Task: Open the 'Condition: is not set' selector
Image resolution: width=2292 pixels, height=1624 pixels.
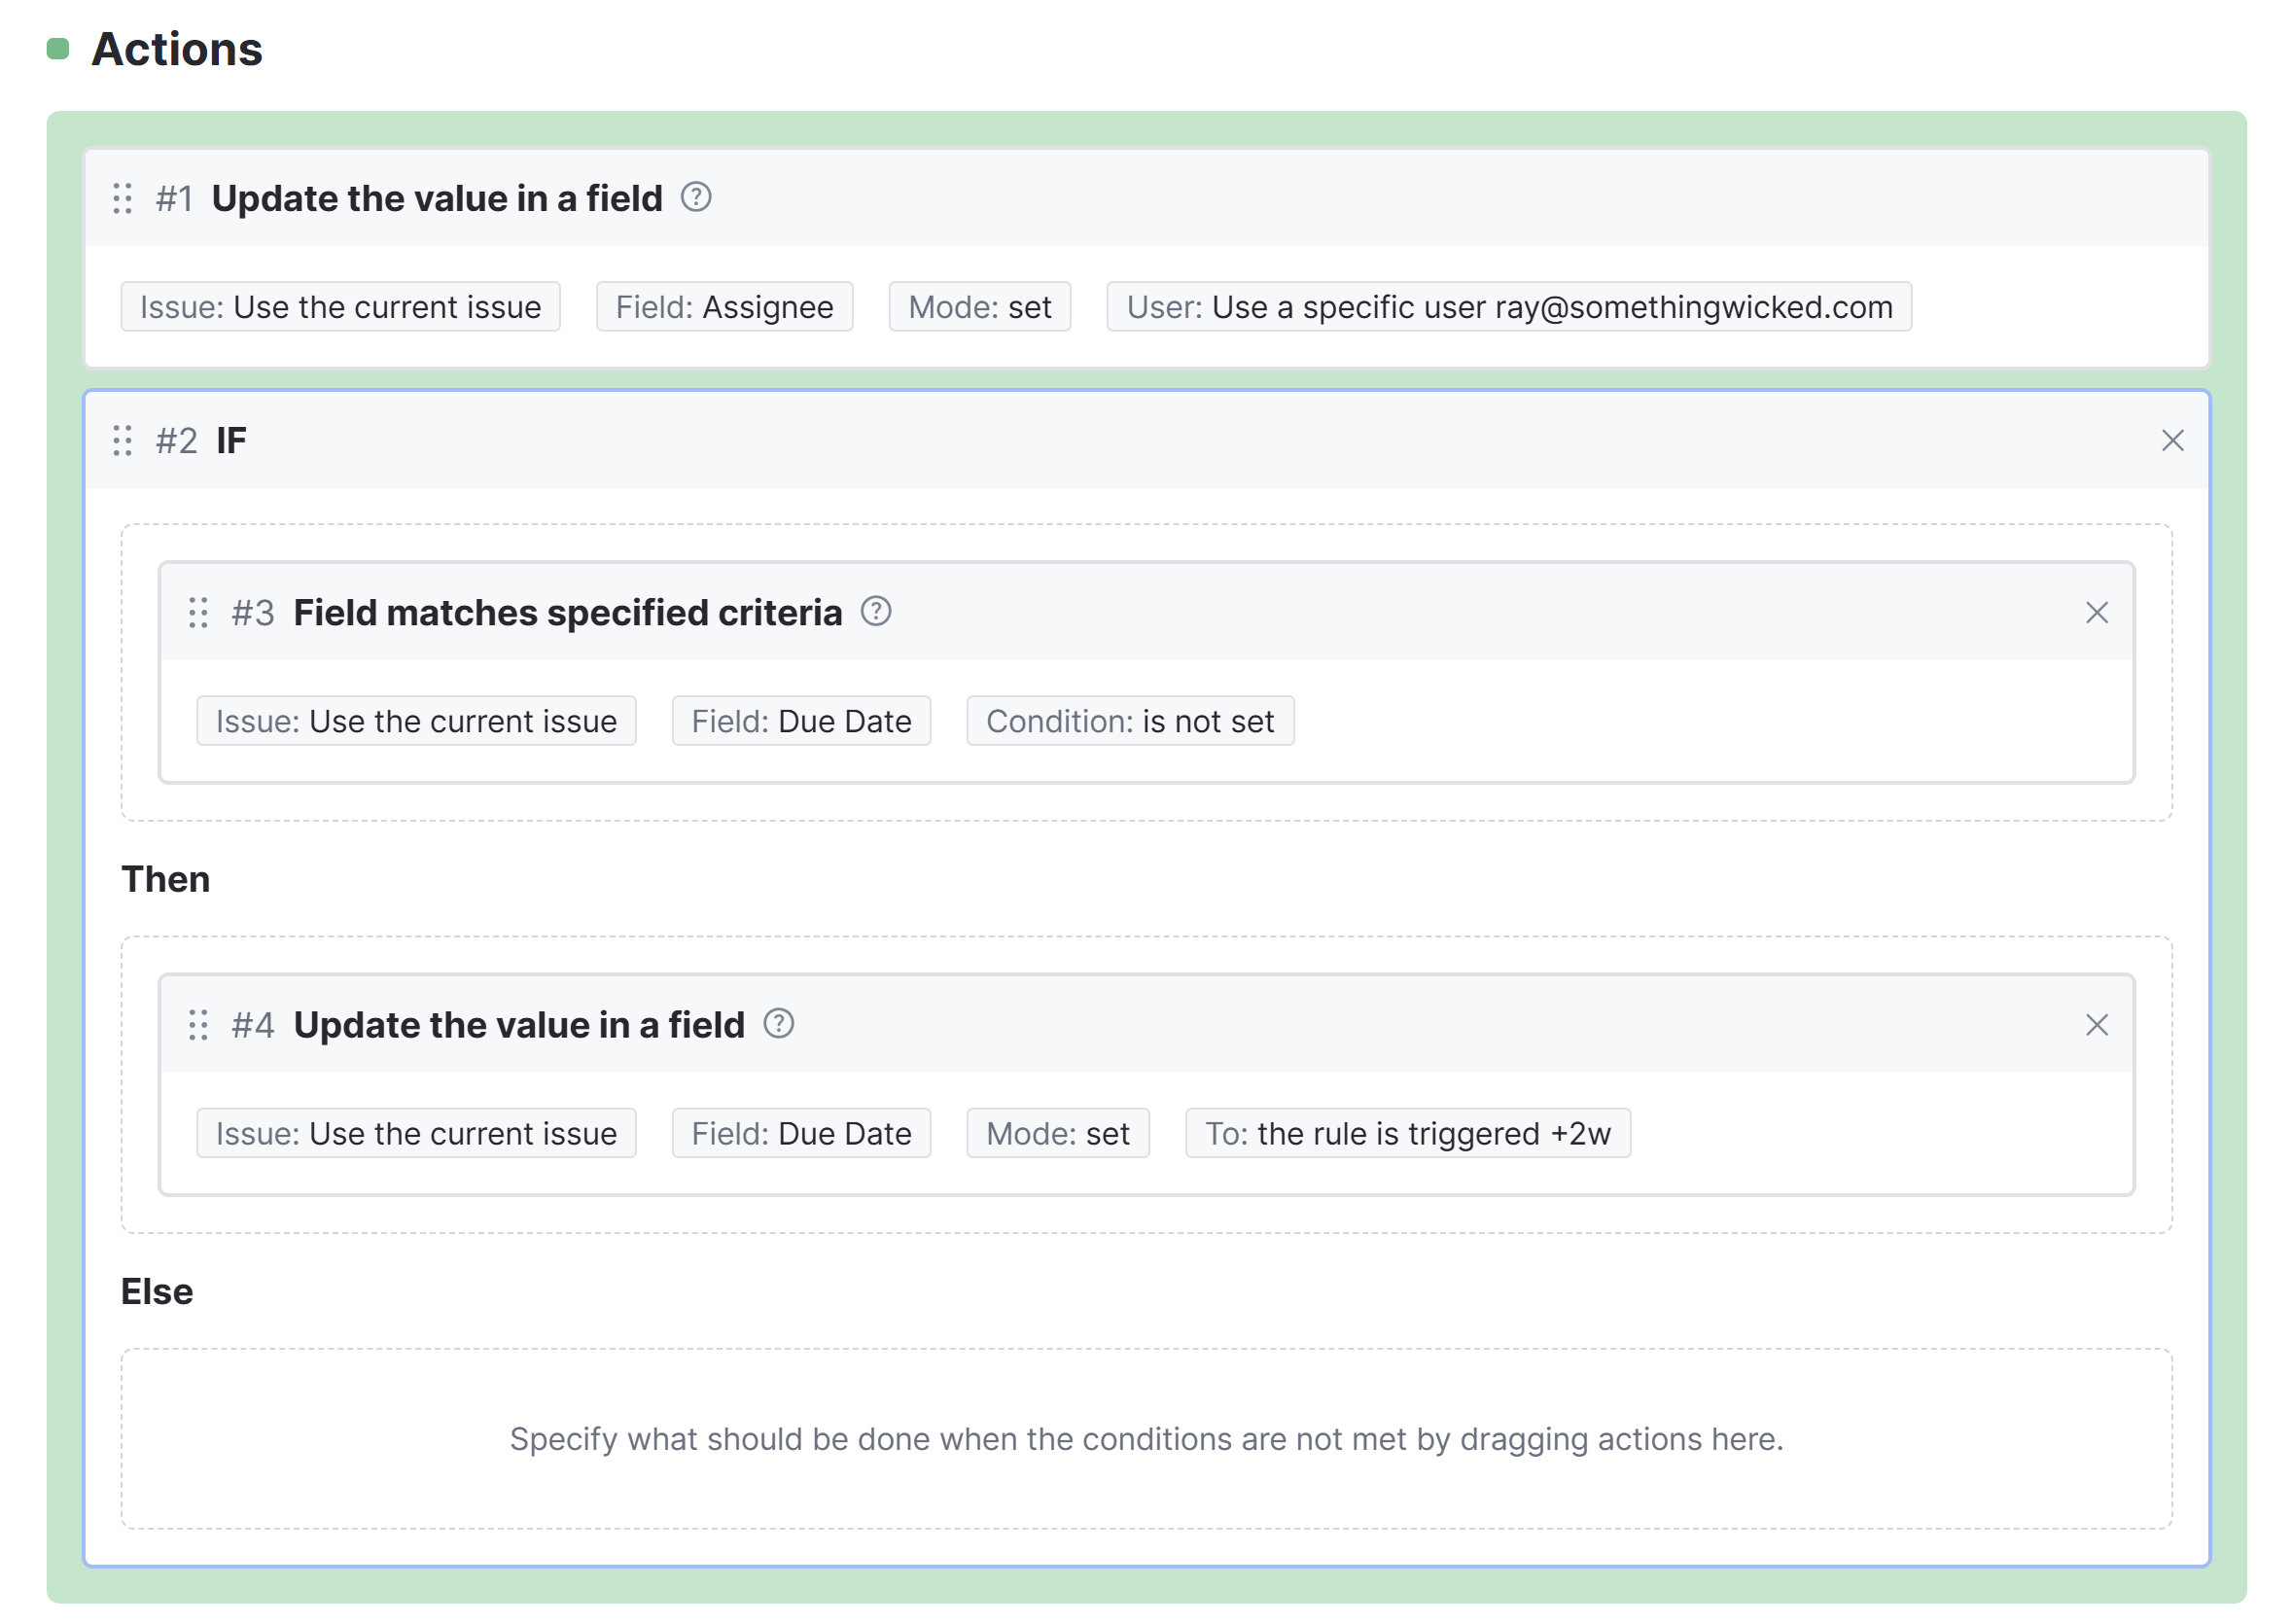Action: point(1130,720)
